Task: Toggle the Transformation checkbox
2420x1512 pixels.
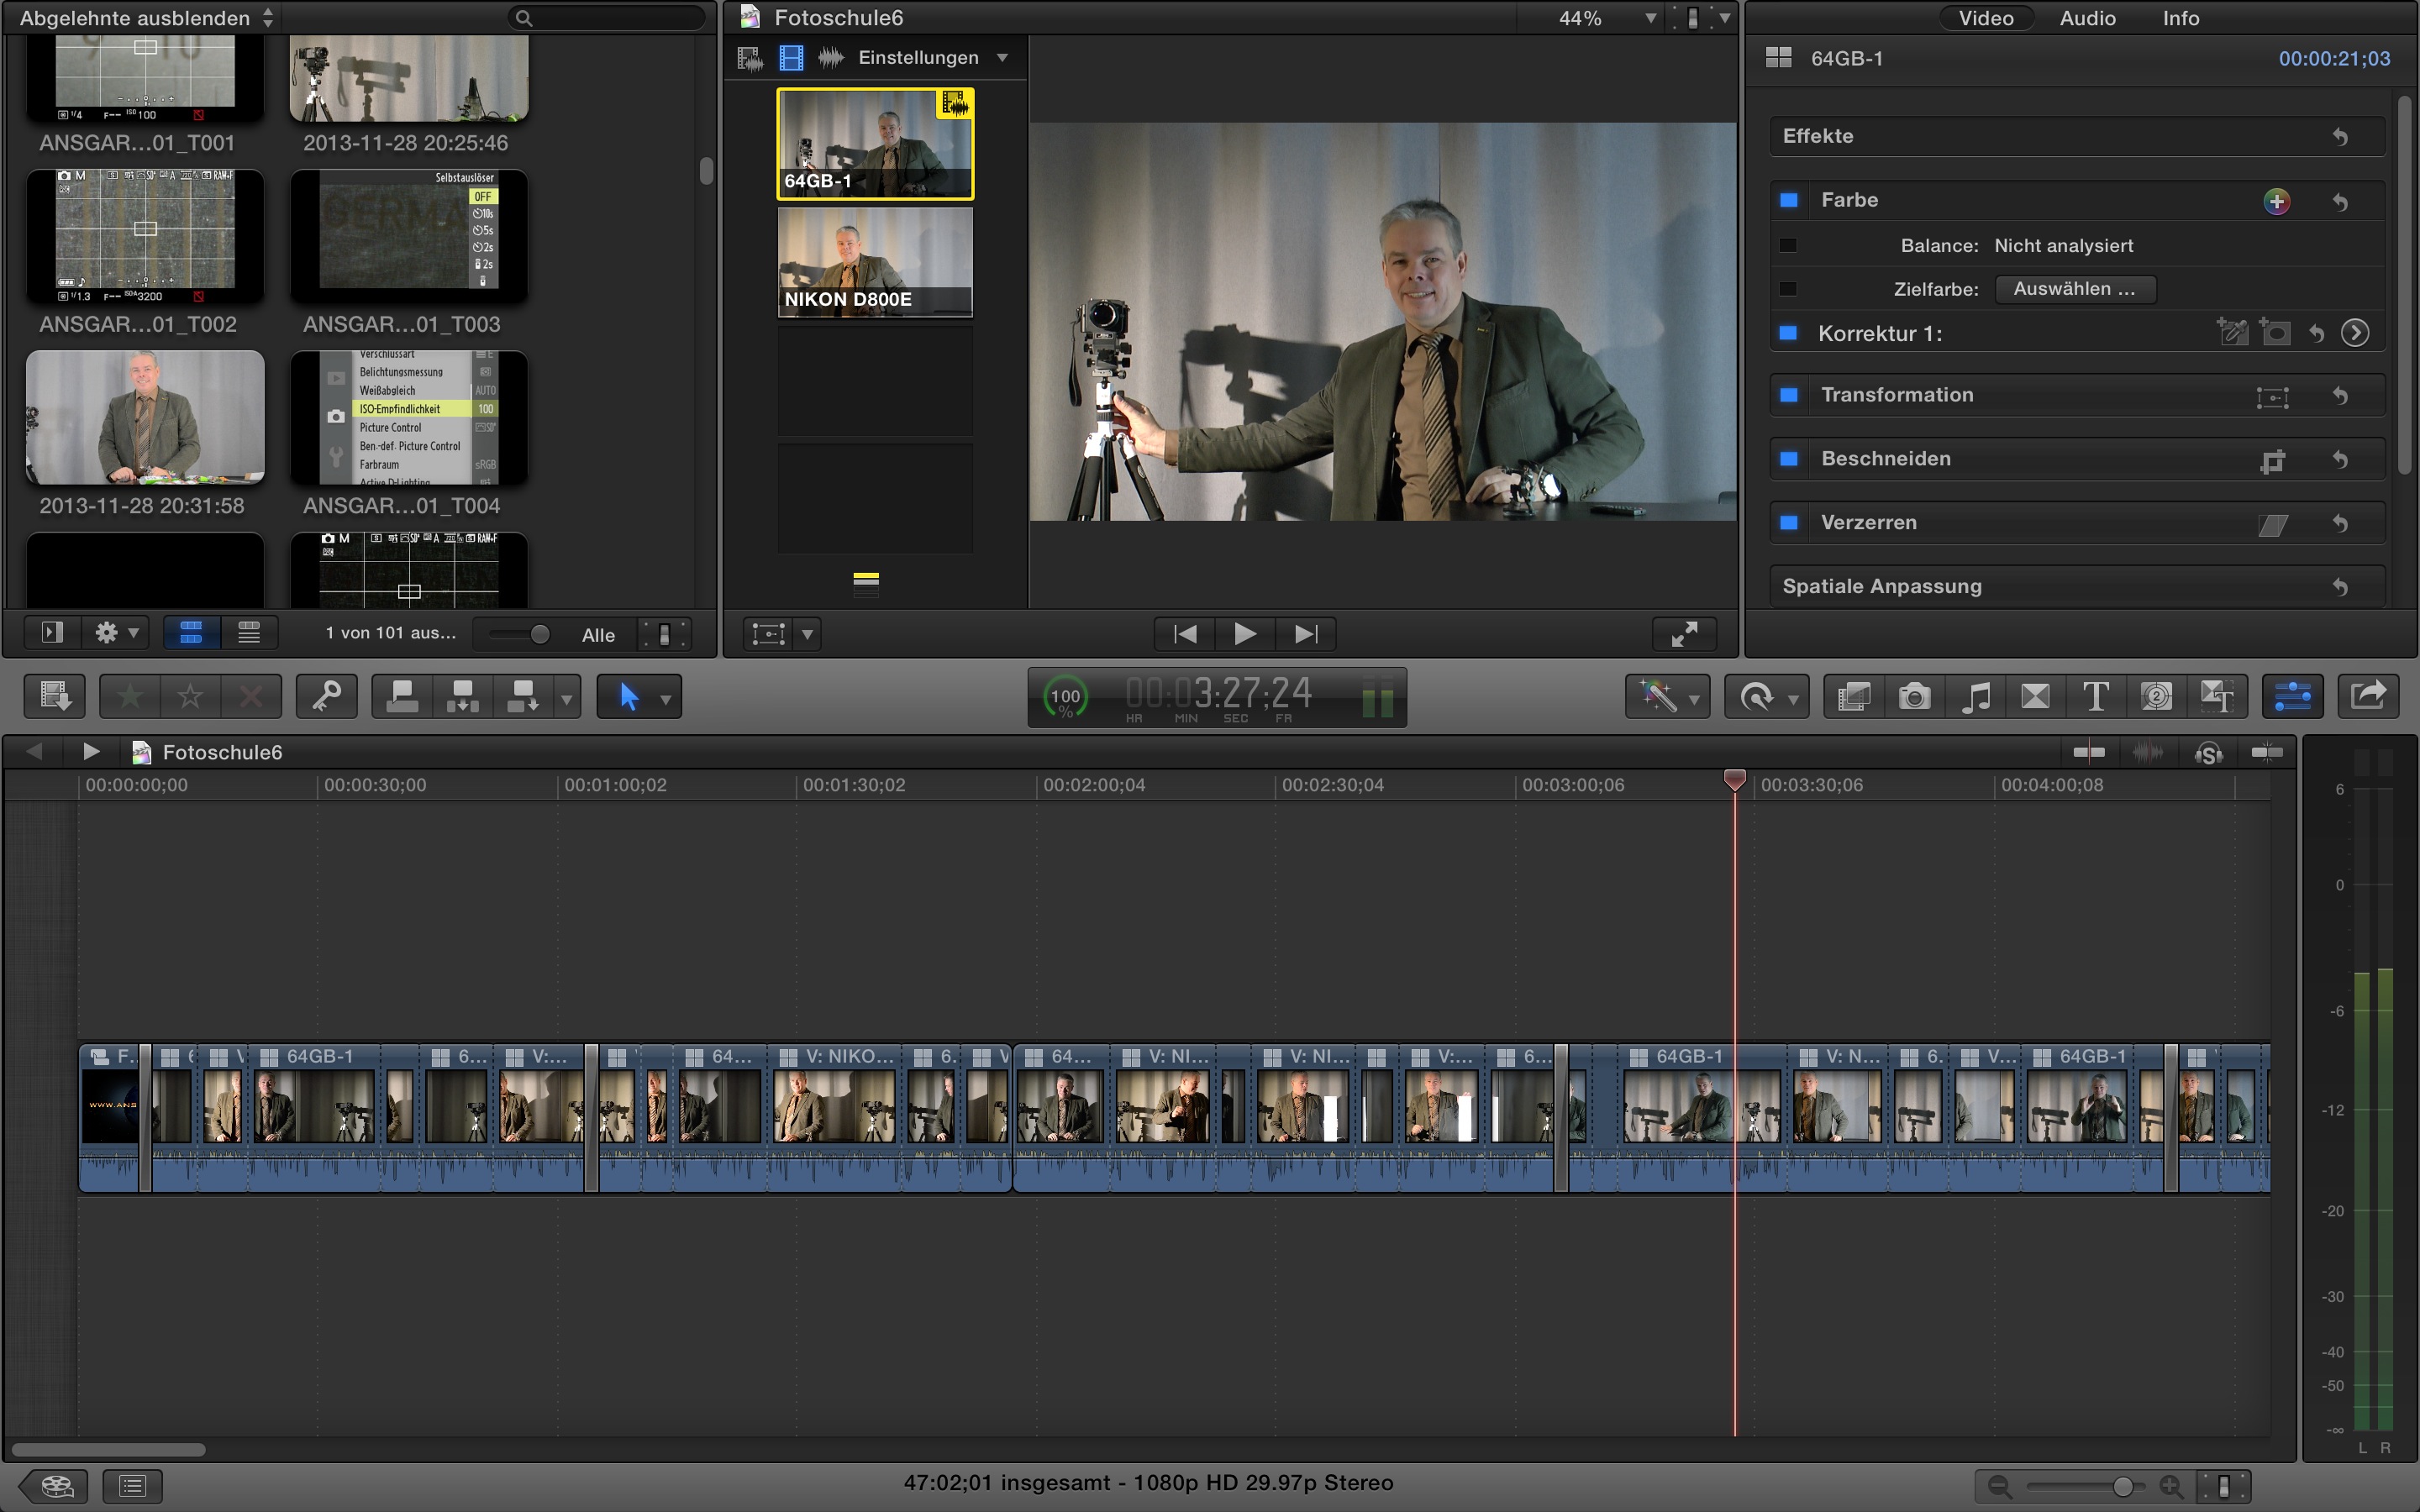Action: [1789, 396]
